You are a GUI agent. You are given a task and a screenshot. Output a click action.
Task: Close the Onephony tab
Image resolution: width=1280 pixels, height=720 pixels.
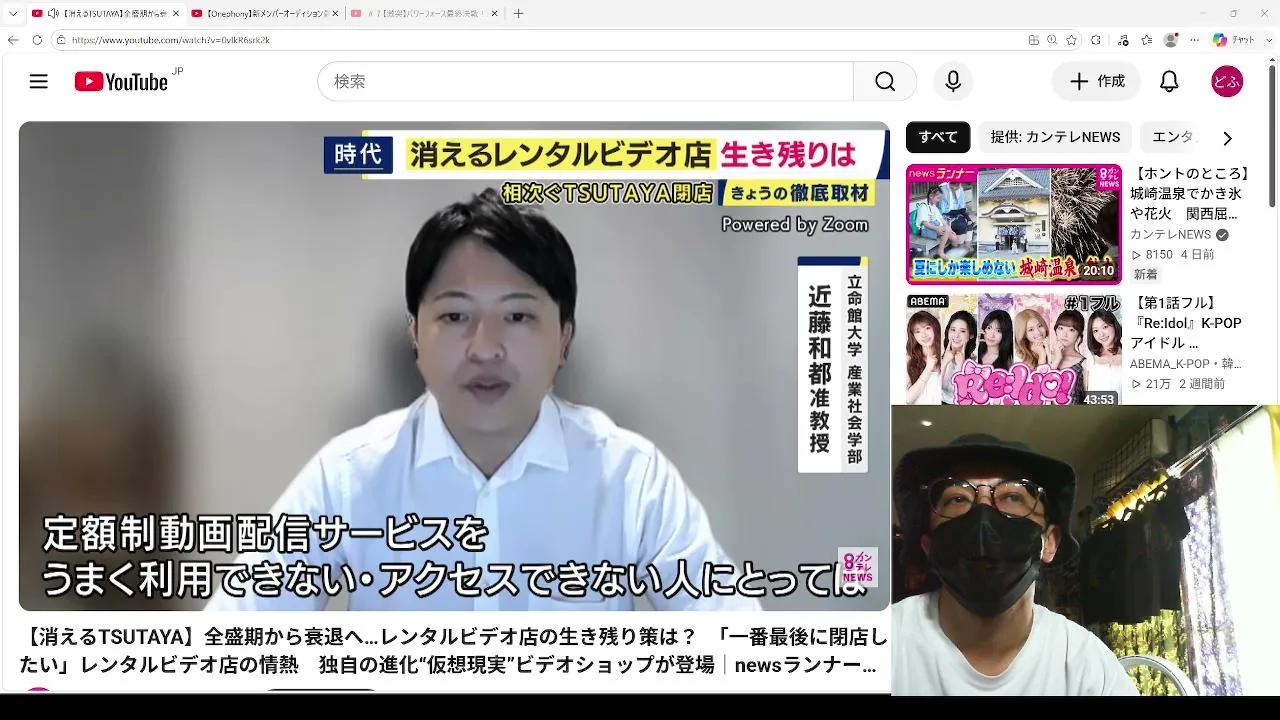(x=337, y=14)
